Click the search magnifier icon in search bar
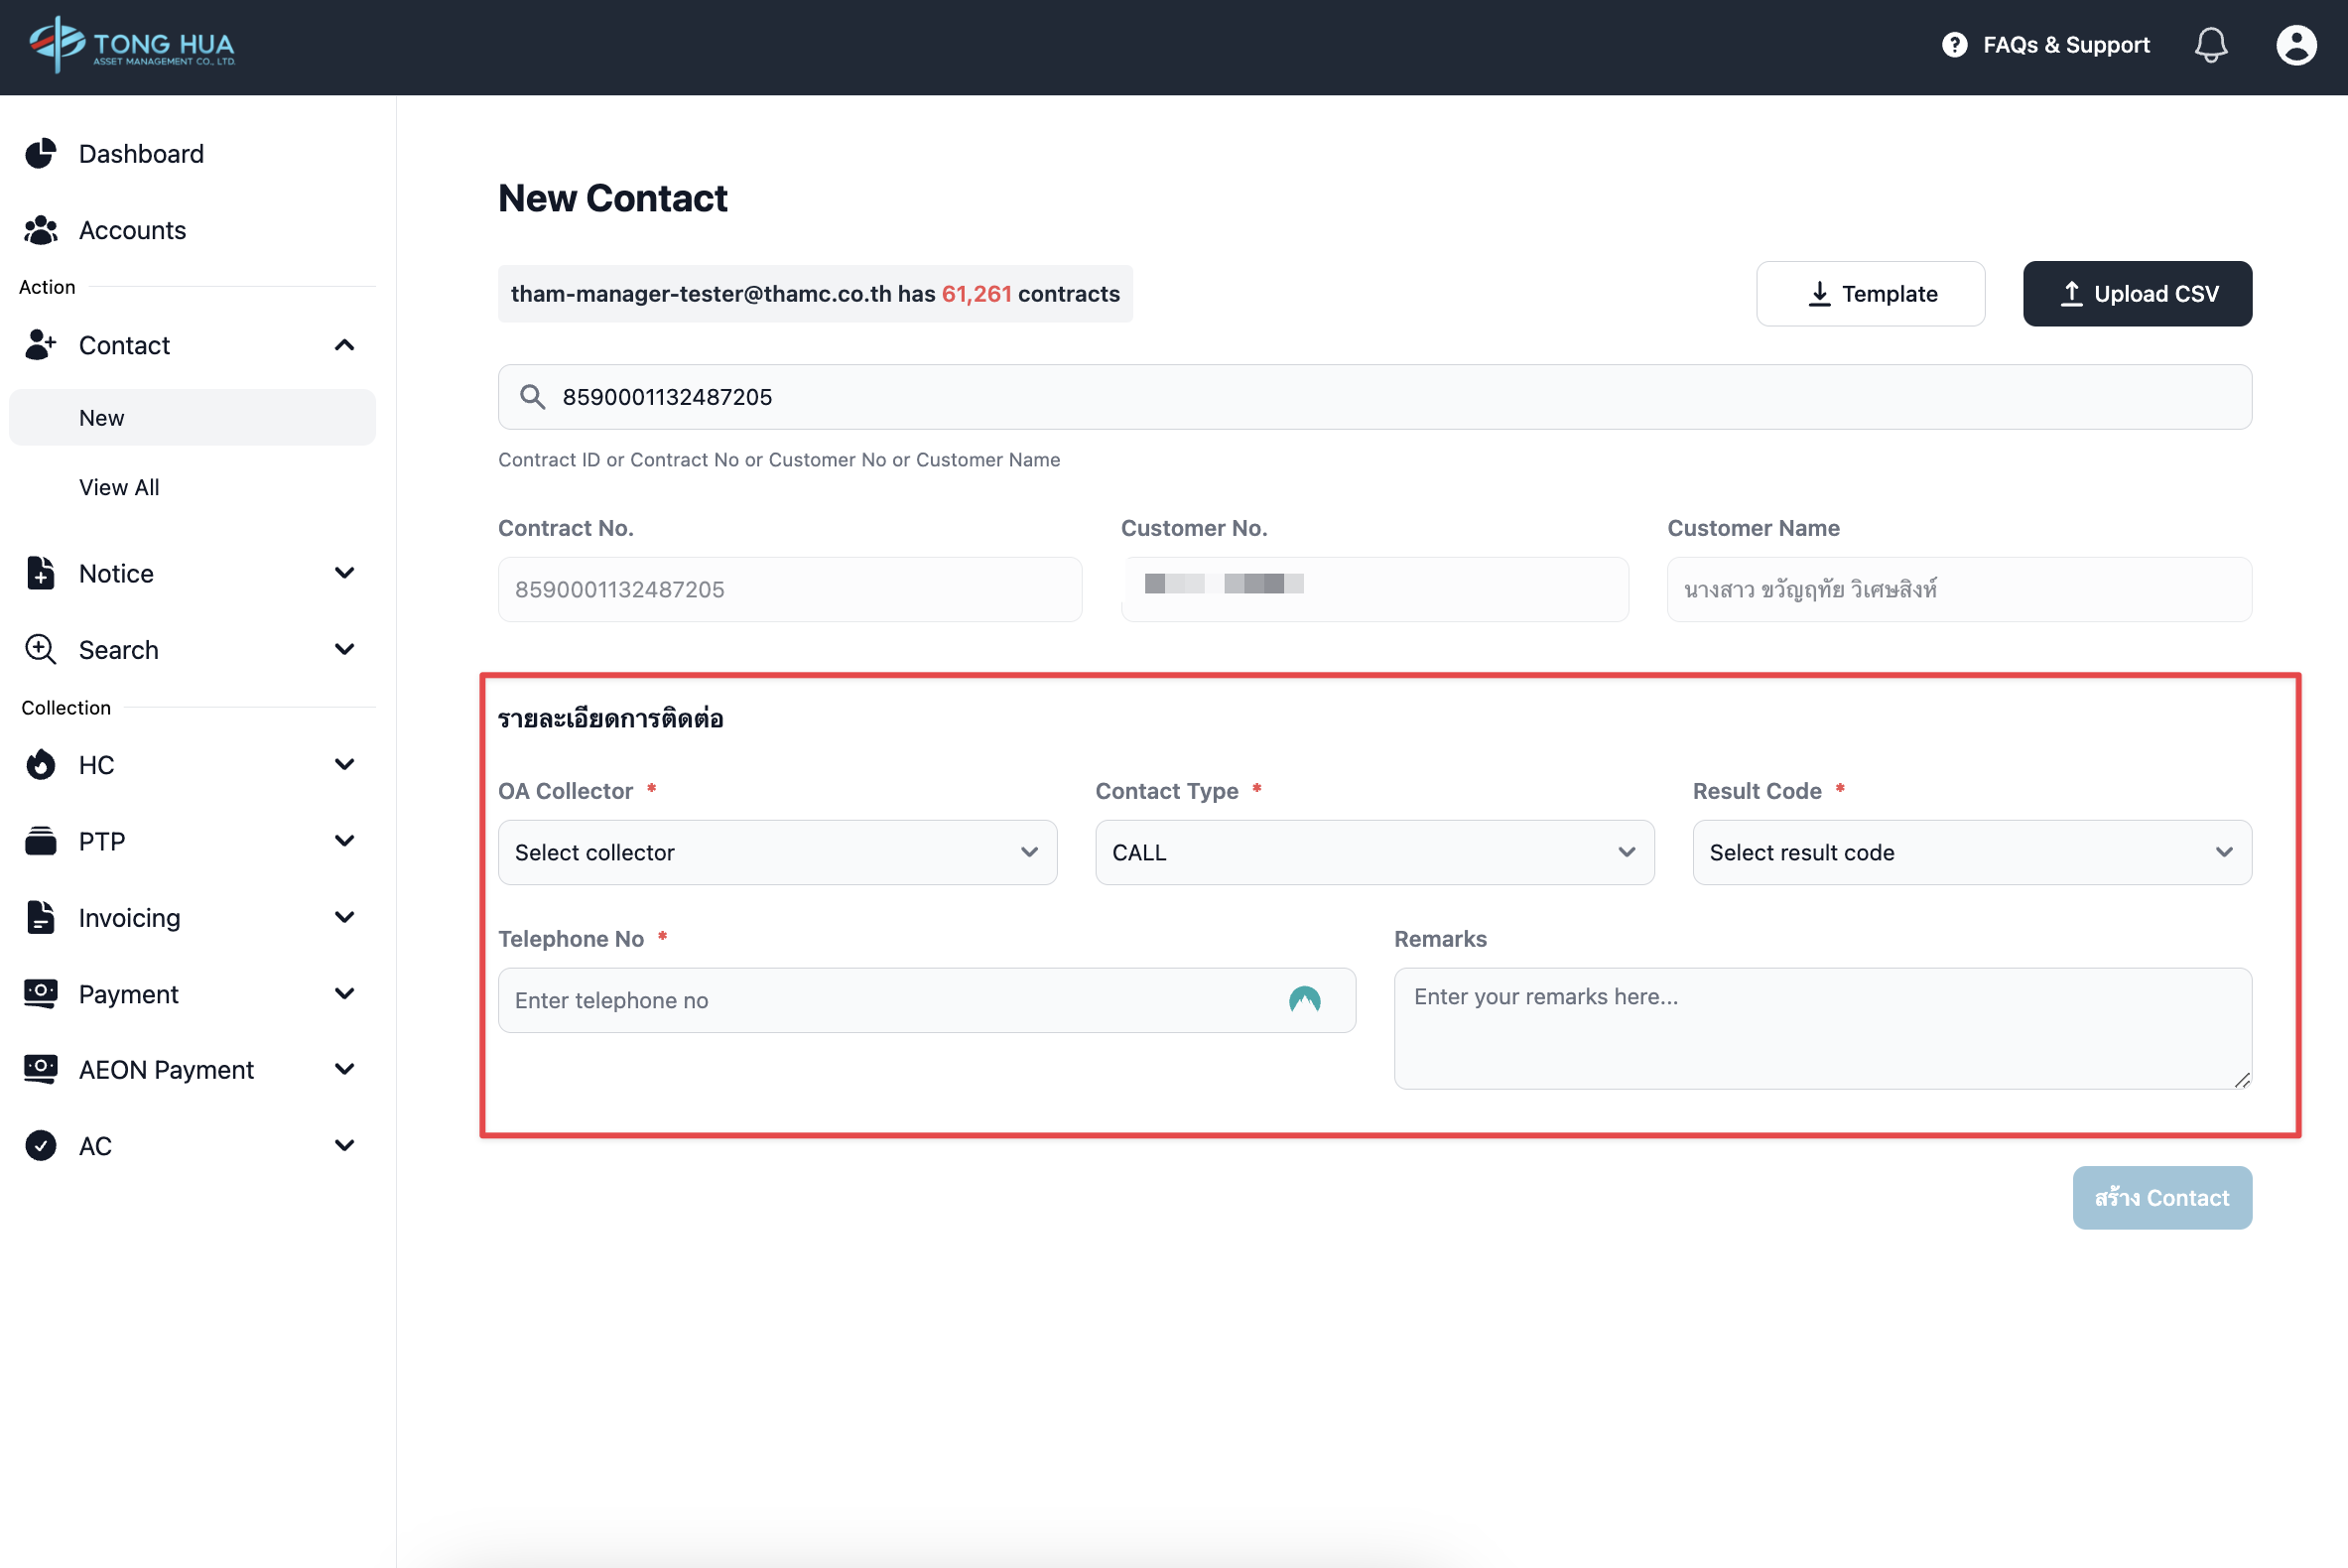Image resolution: width=2348 pixels, height=1568 pixels. pyautogui.click(x=532, y=397)
